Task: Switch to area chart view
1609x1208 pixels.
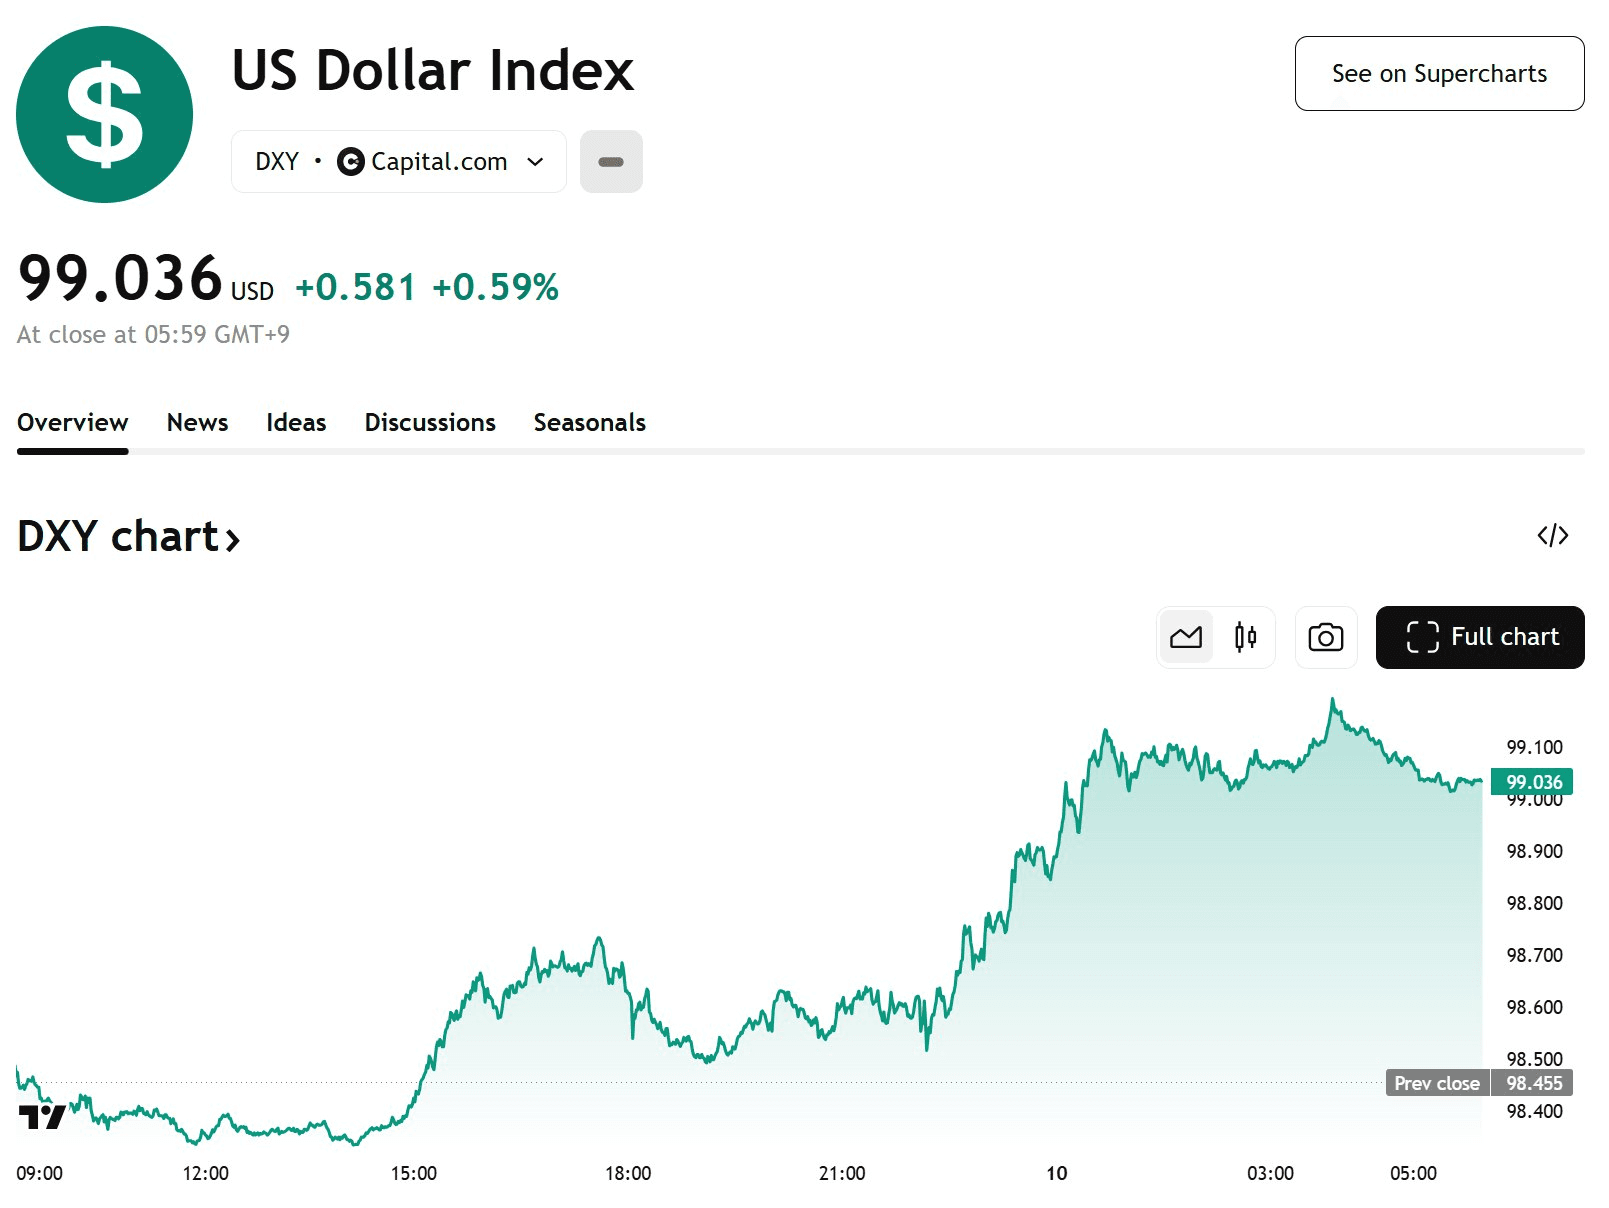Action: [1186, 637]
